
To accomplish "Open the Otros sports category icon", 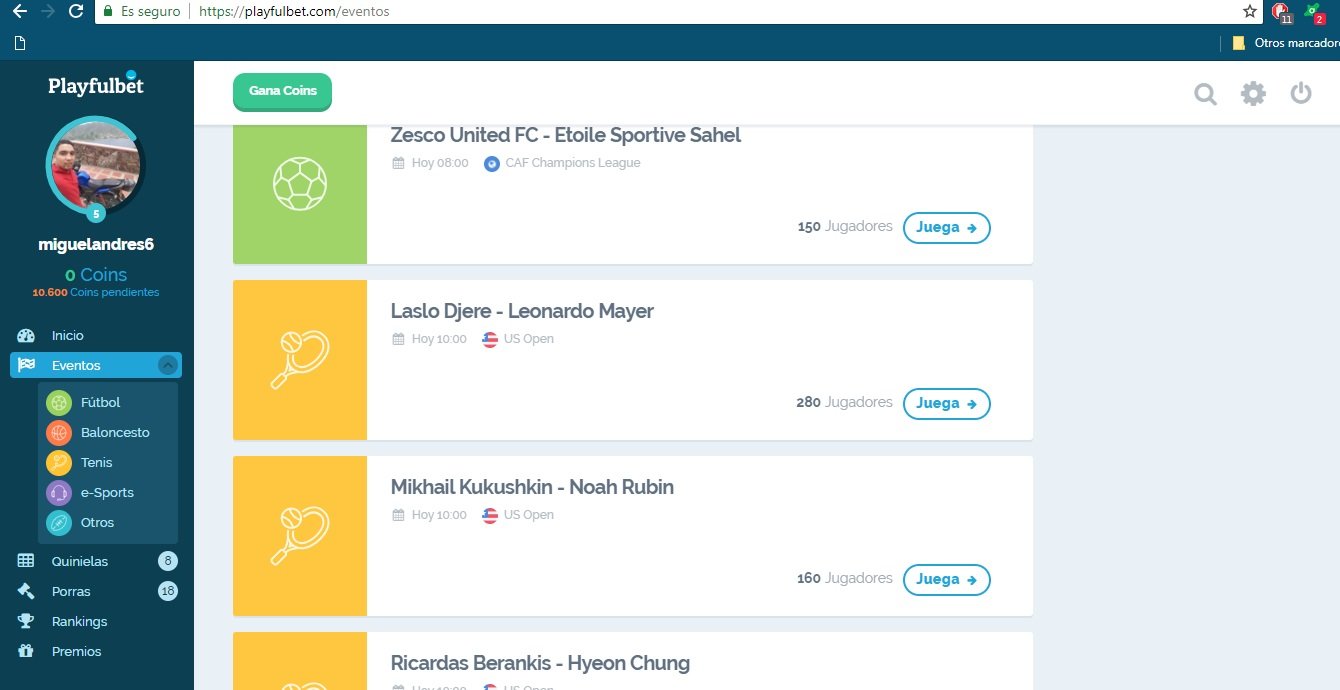I will click(x=59, y=522).
